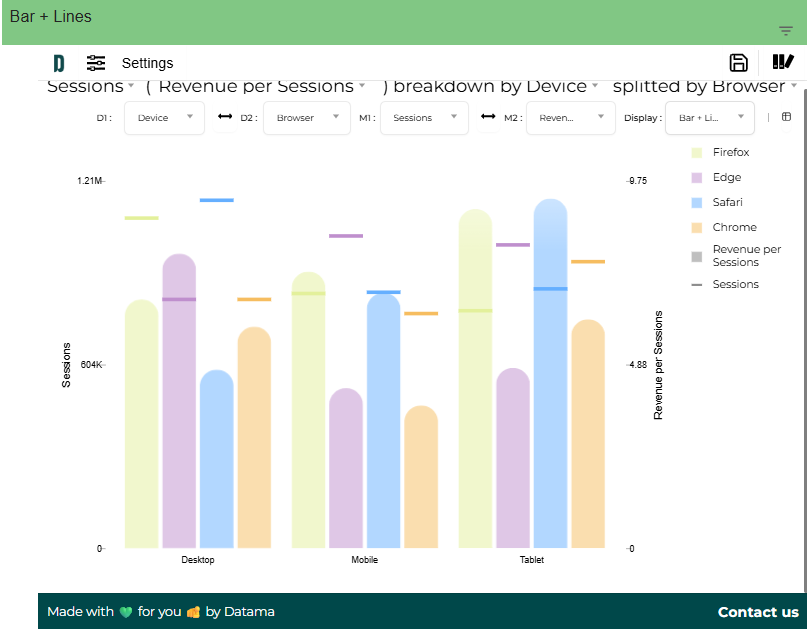The image size is (807, 629).
Task: Open the Settings menu item
Action: [x=147, y=62]
